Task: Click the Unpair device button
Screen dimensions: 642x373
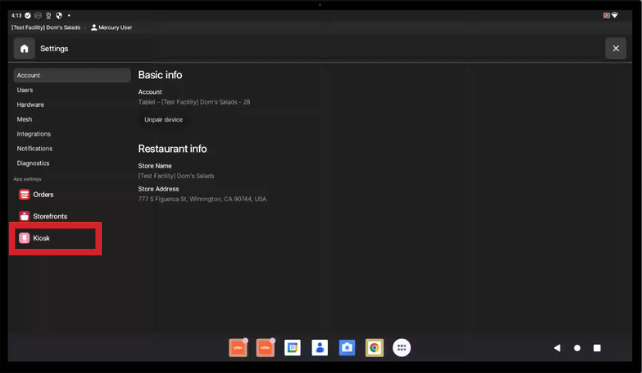Action: coord(163,120)
